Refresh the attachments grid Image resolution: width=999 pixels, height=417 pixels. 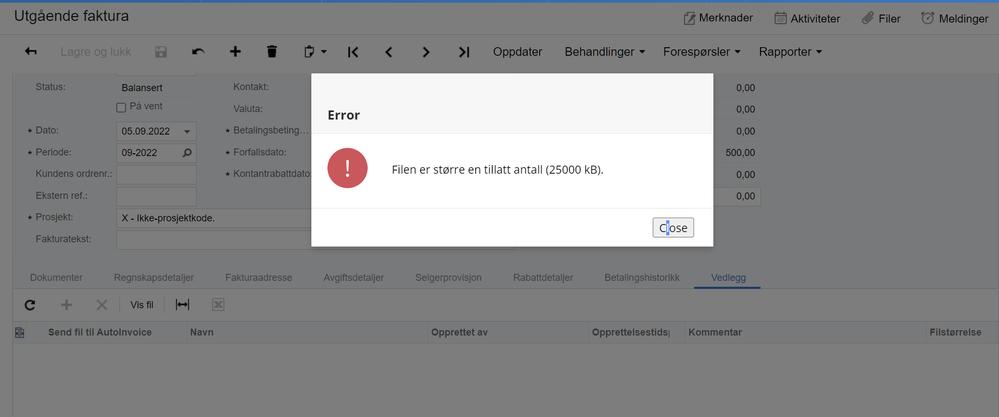29,305
